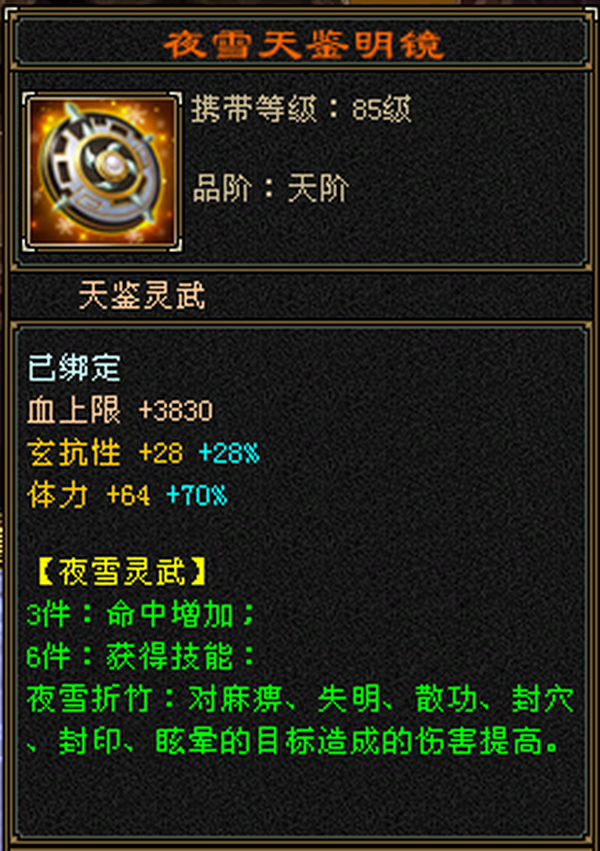
Task: Click the 玄抗性 stat label
Action: [74, 452]
